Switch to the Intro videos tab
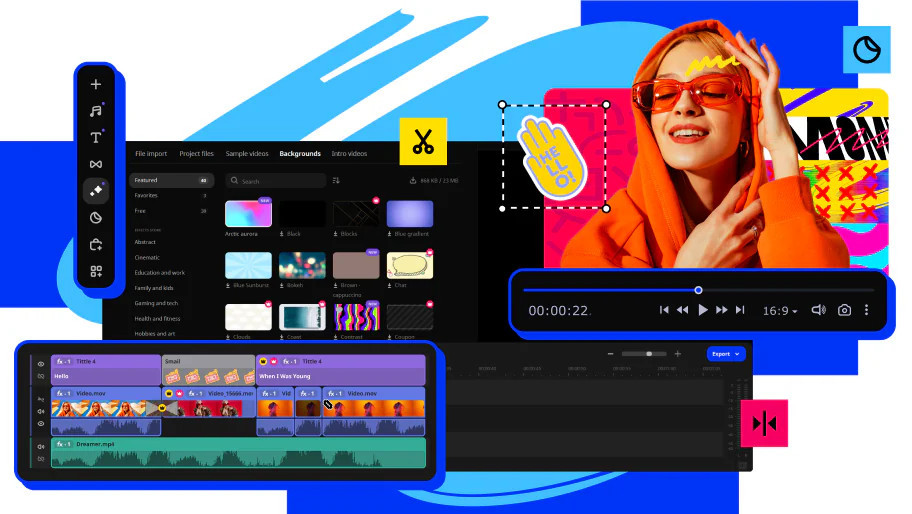The image size is (912, 514). coord(349,154)
